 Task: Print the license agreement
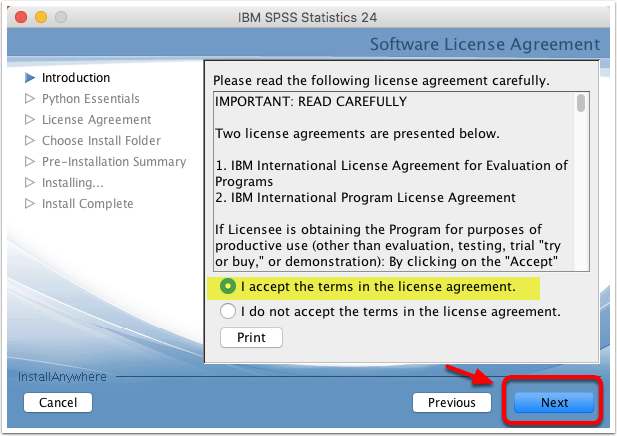point(251,337)
